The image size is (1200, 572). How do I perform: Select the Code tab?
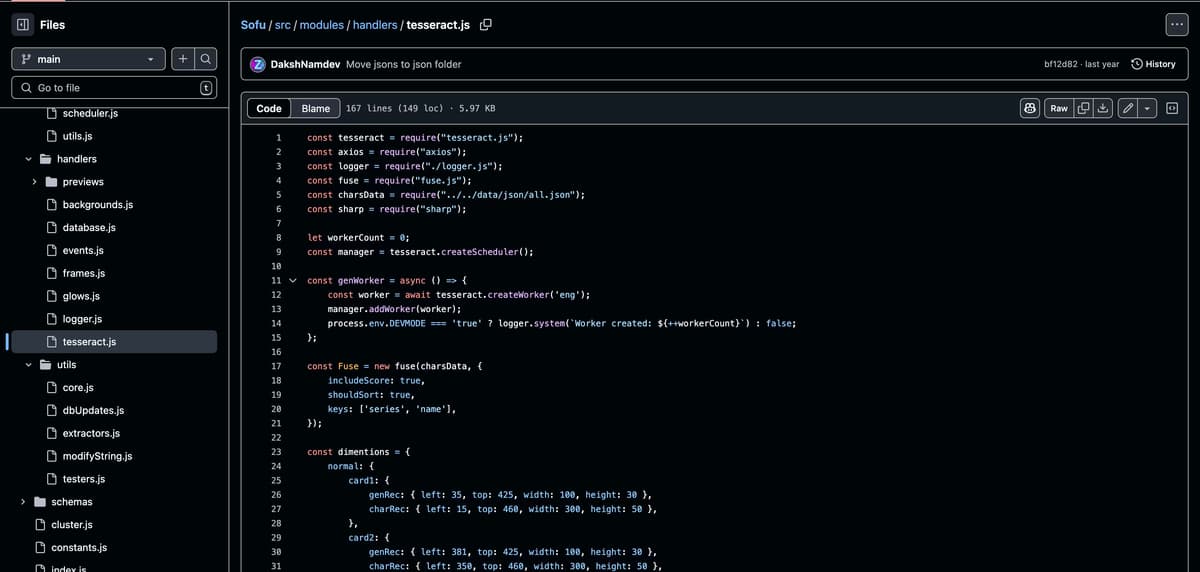click(269, 108)
